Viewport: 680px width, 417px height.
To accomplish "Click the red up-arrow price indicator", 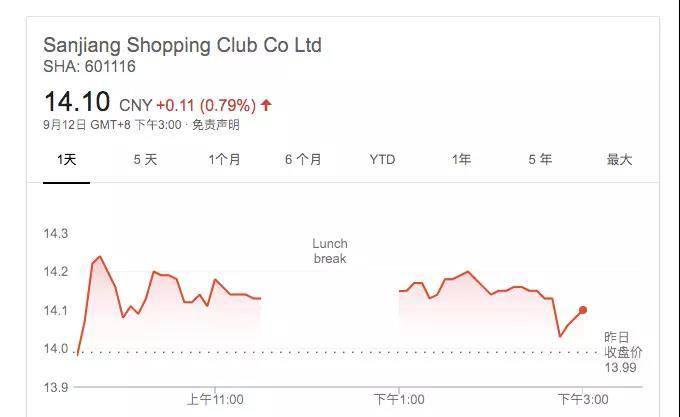I will [266, 105].
